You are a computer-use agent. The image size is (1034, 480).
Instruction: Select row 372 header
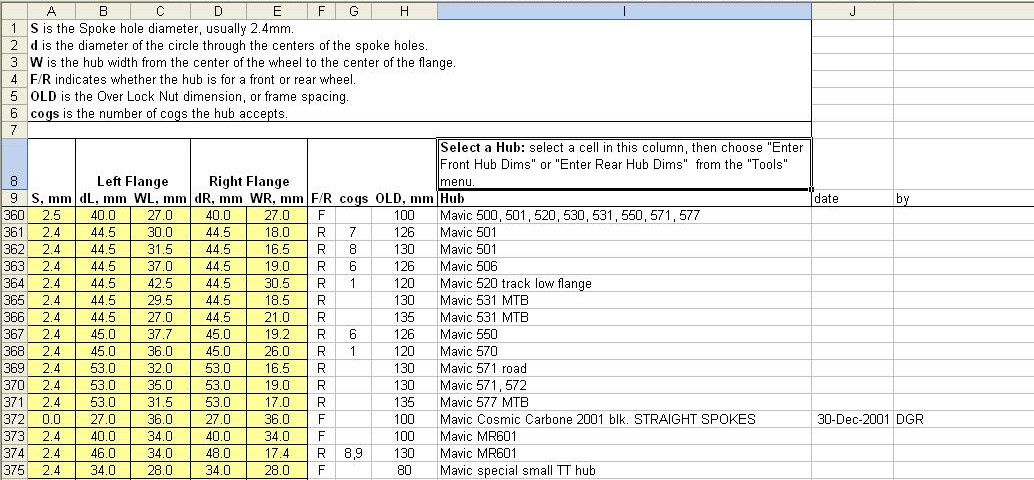(x=14, y=419)
